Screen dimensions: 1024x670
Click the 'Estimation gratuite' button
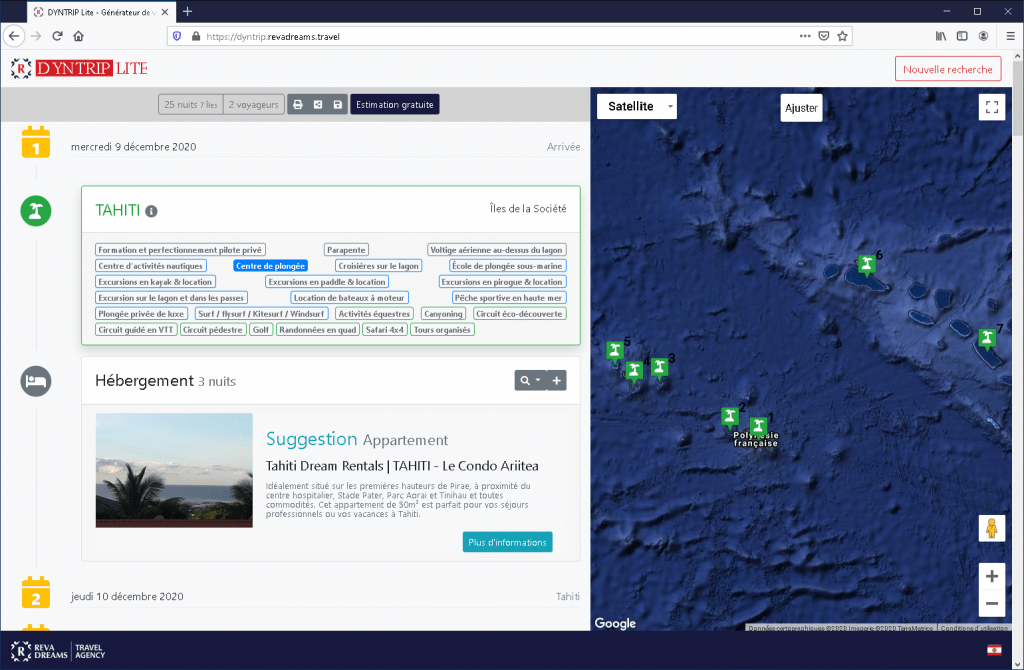tap(394, 105)
